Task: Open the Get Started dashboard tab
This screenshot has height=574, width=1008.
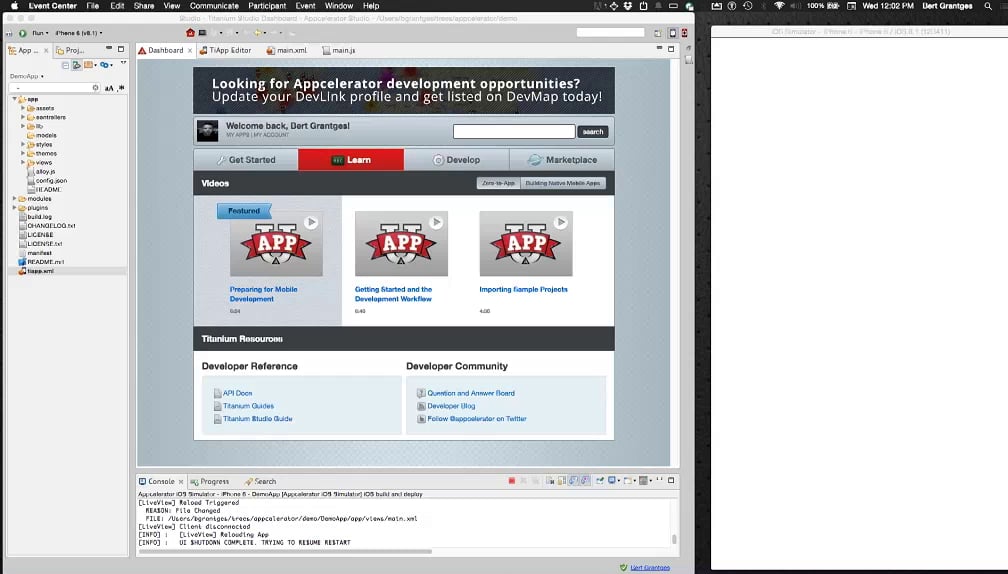Action: (x=246, y=160)
